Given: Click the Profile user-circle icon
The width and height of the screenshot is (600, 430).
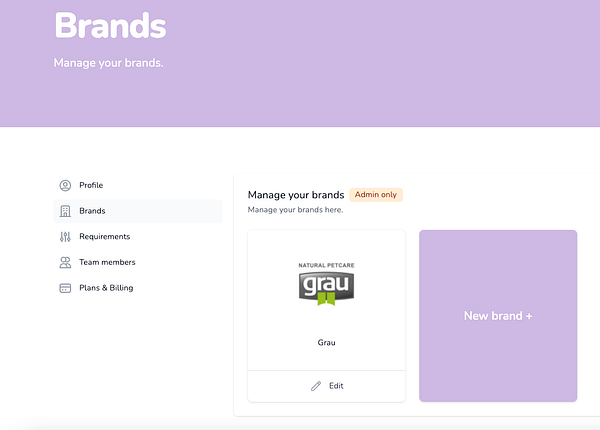Looking at the screenshot, I should tap(65, 186).
